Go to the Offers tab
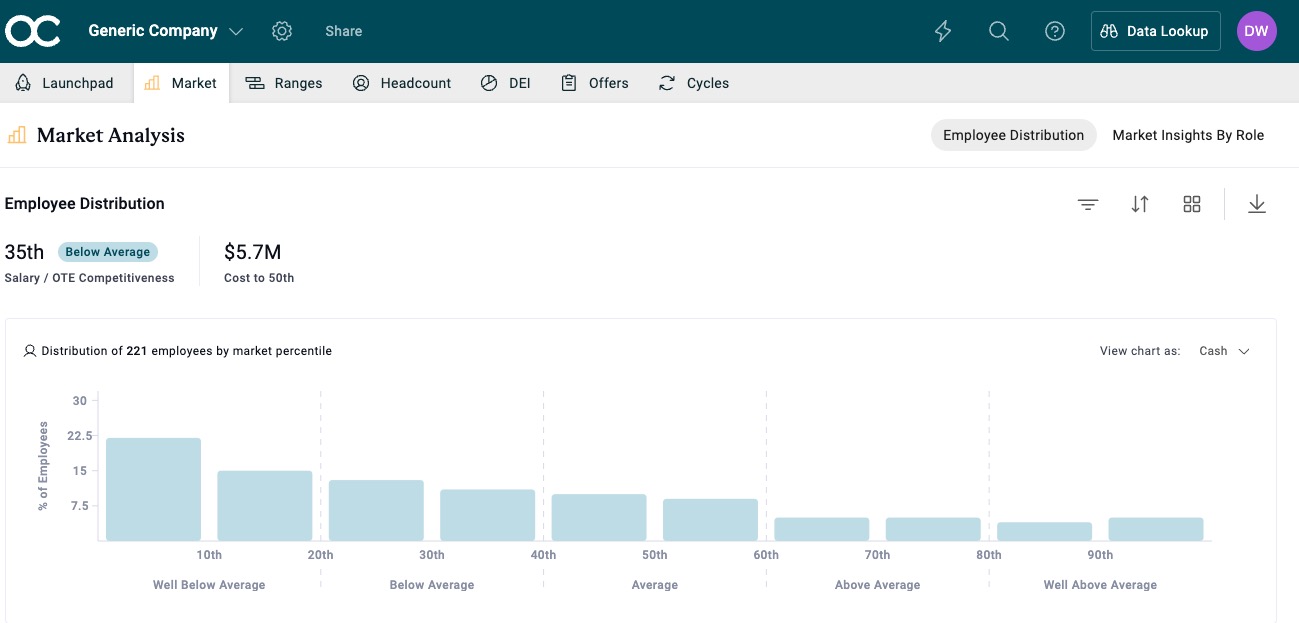 [x=595, y=83]
